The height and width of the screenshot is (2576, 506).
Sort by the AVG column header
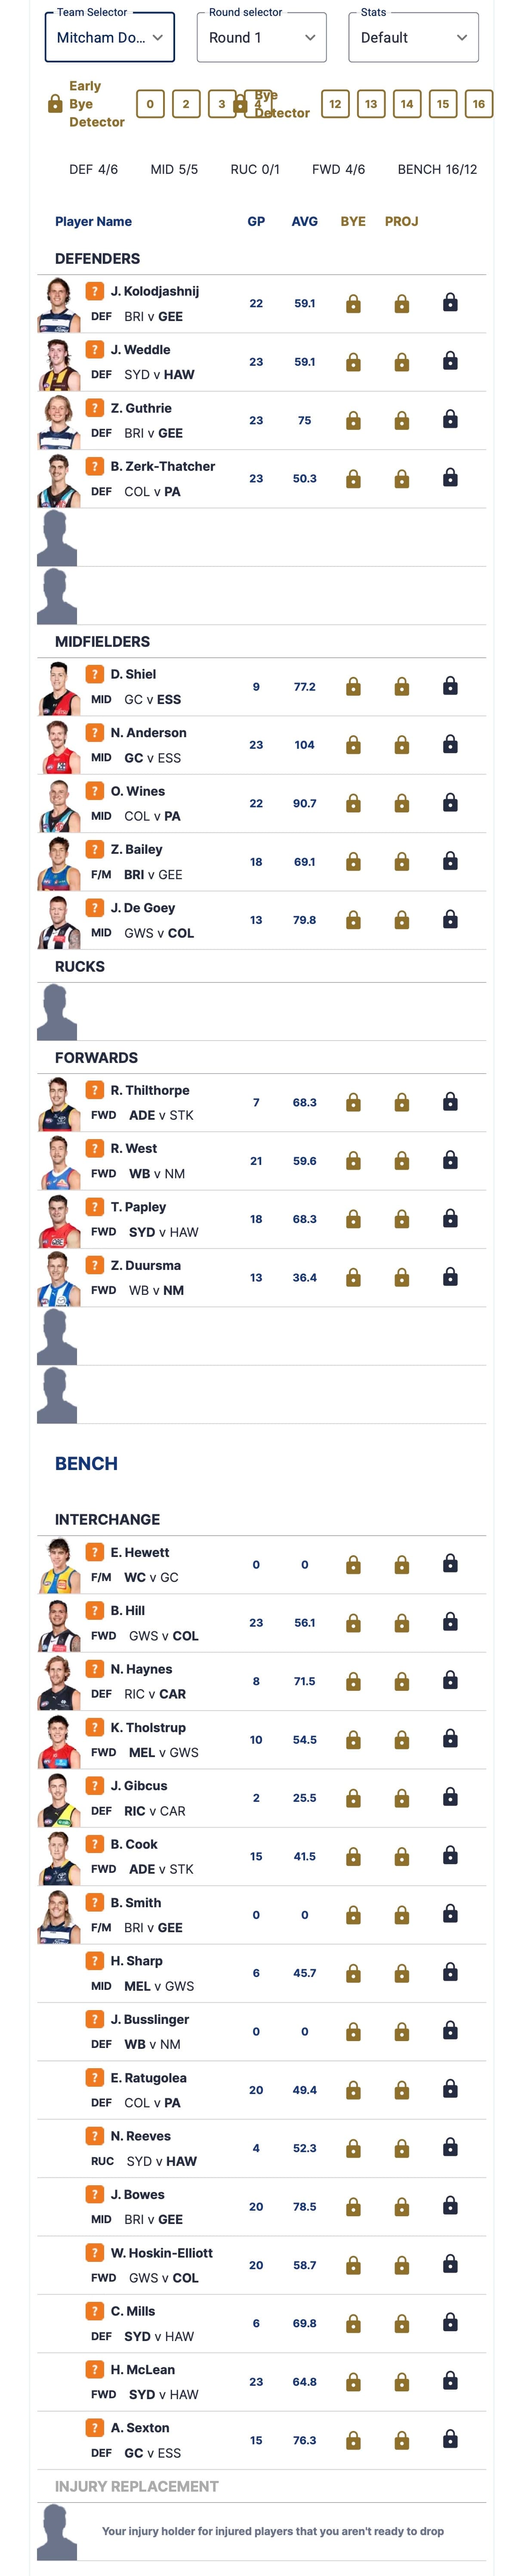coord(305,222)
